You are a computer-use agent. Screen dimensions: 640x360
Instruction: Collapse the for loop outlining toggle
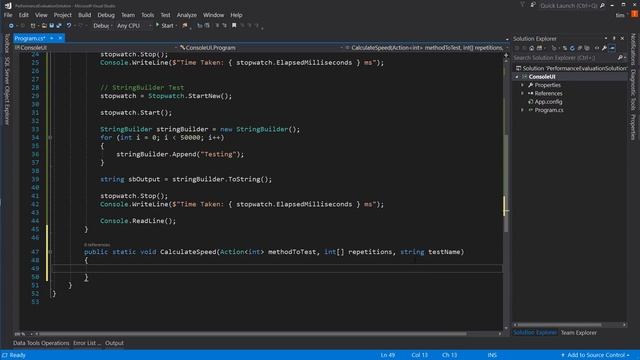coord(50,138)
